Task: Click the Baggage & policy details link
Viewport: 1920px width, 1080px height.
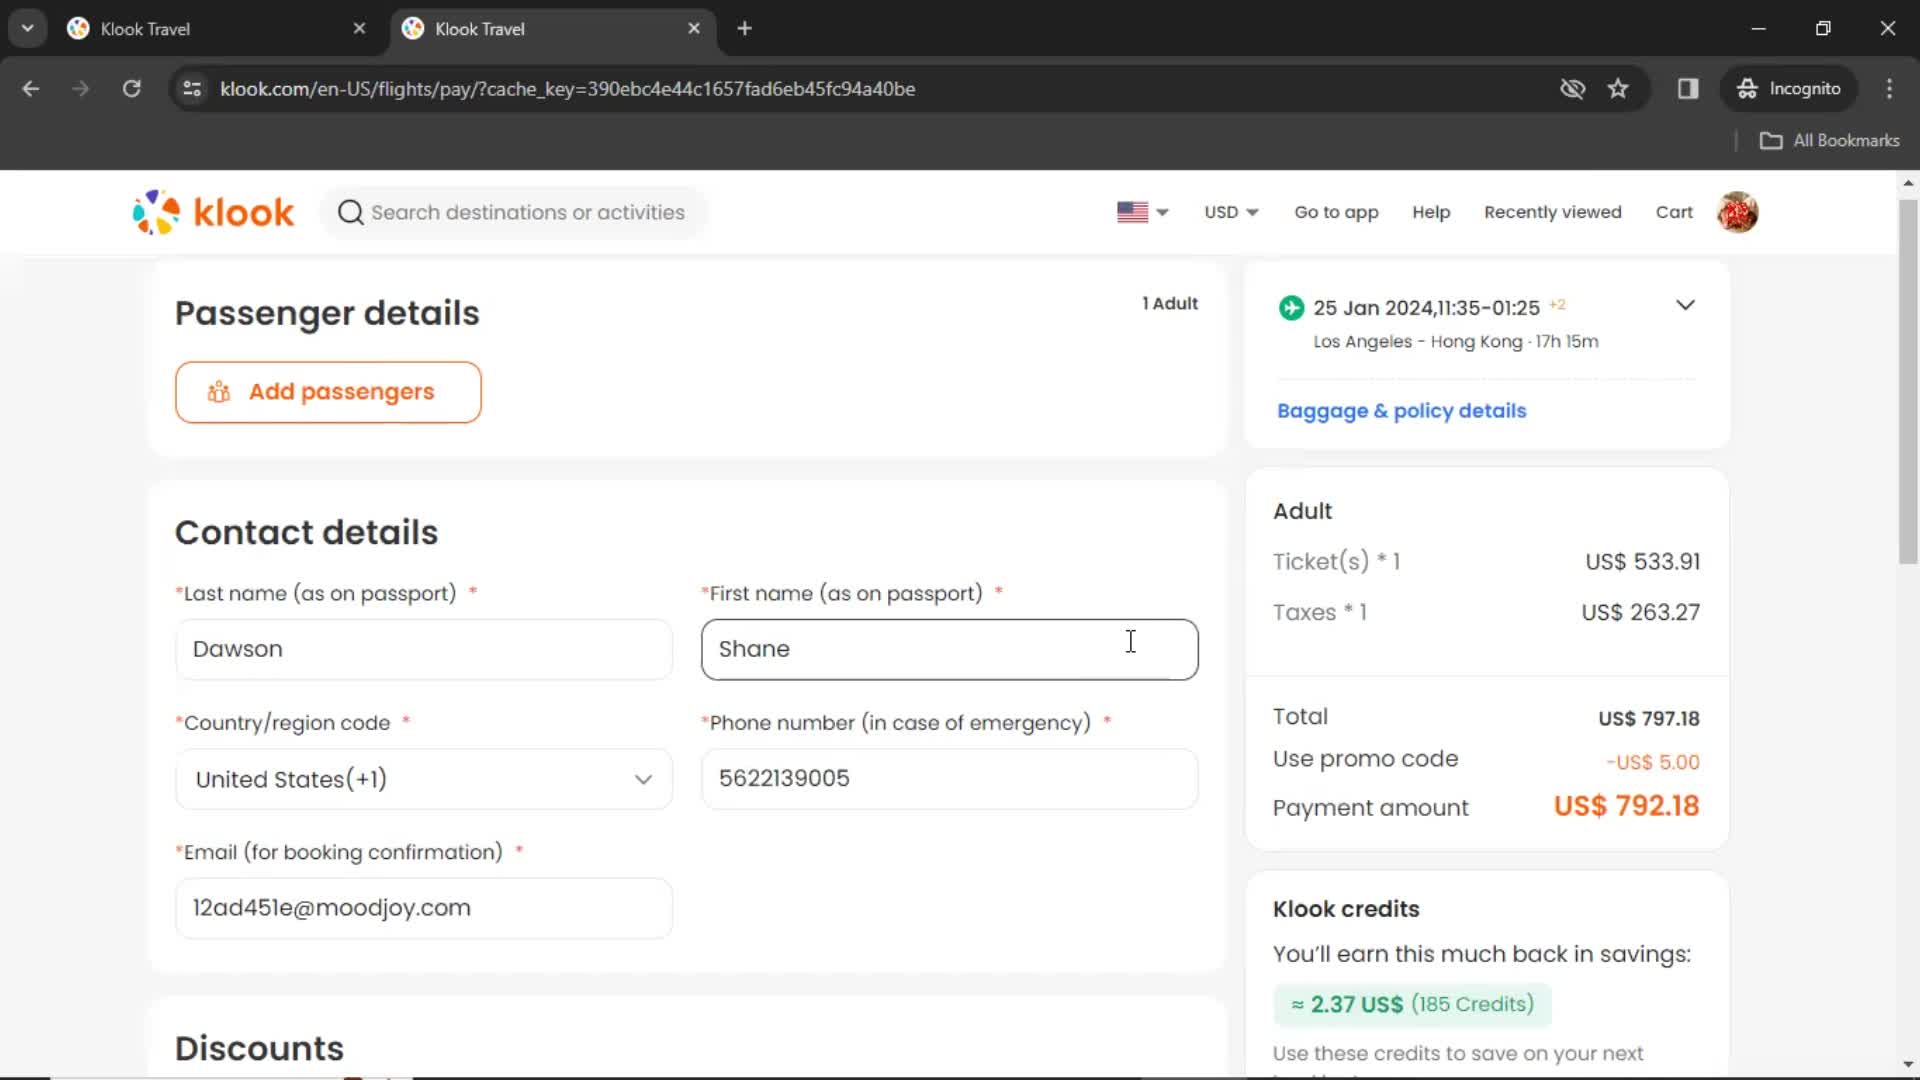Action: point(1402,410)
